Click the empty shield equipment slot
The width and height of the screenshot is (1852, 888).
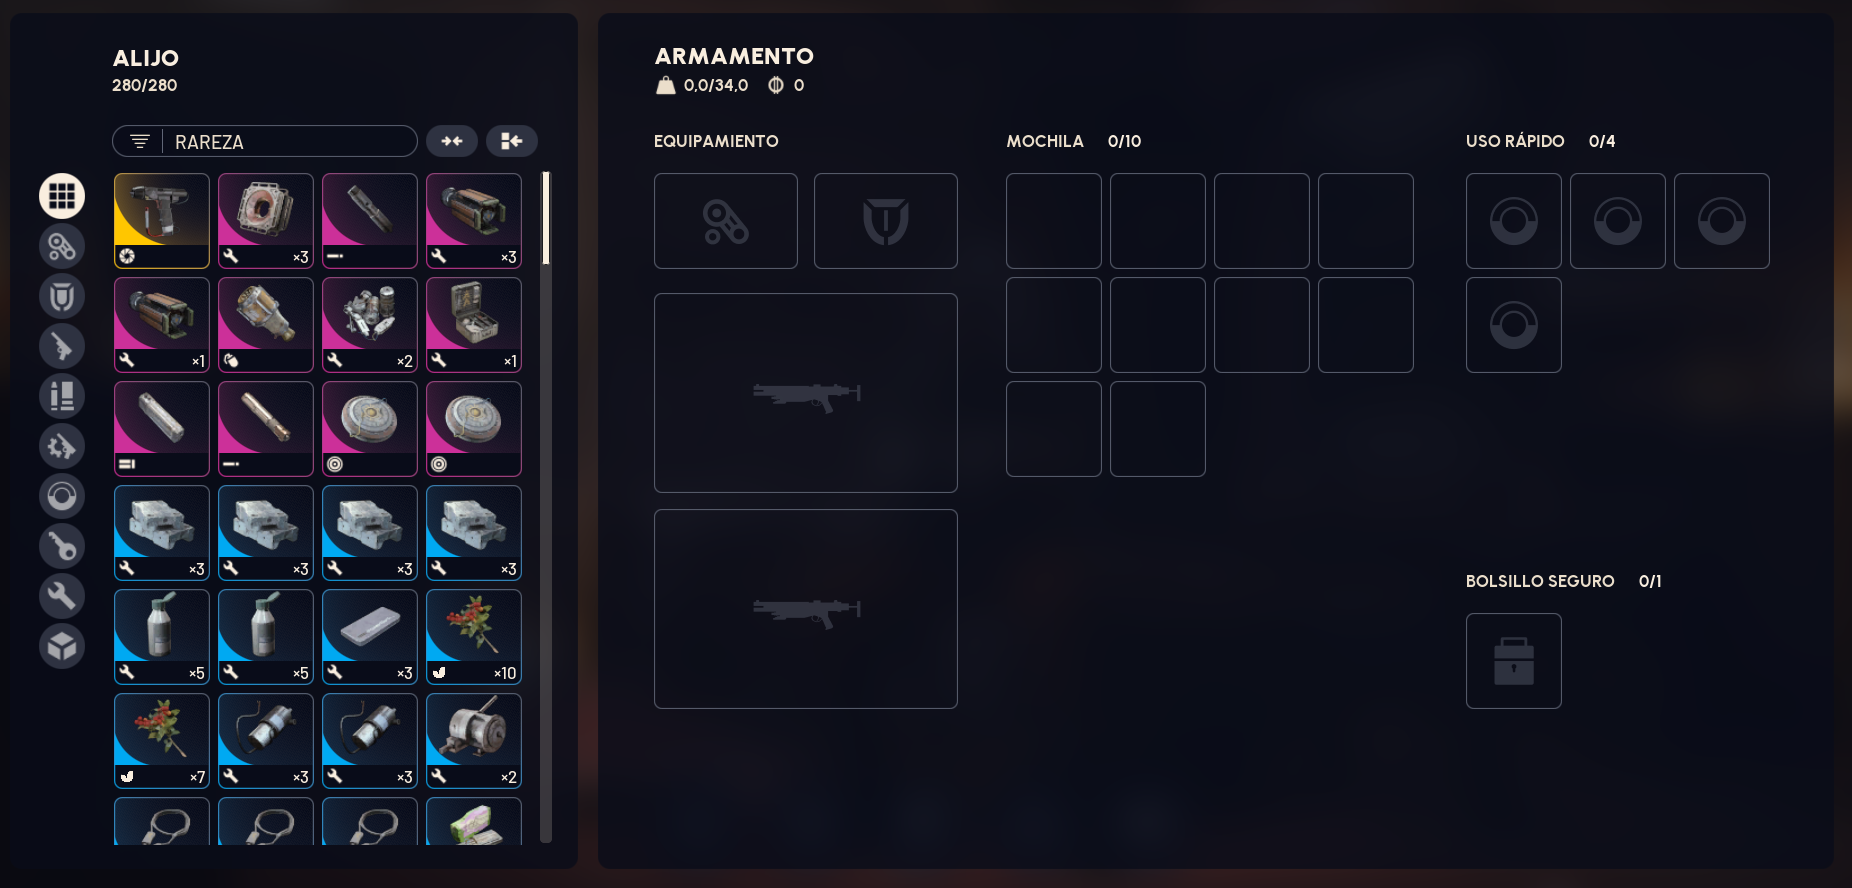pos(886,221)
